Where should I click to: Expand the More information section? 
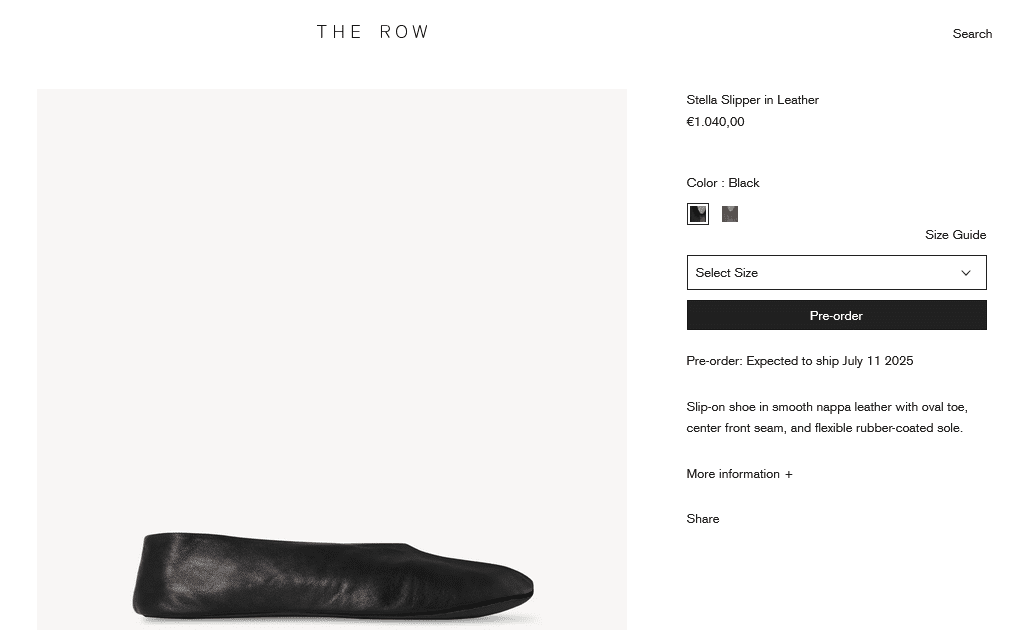point(733,474)
